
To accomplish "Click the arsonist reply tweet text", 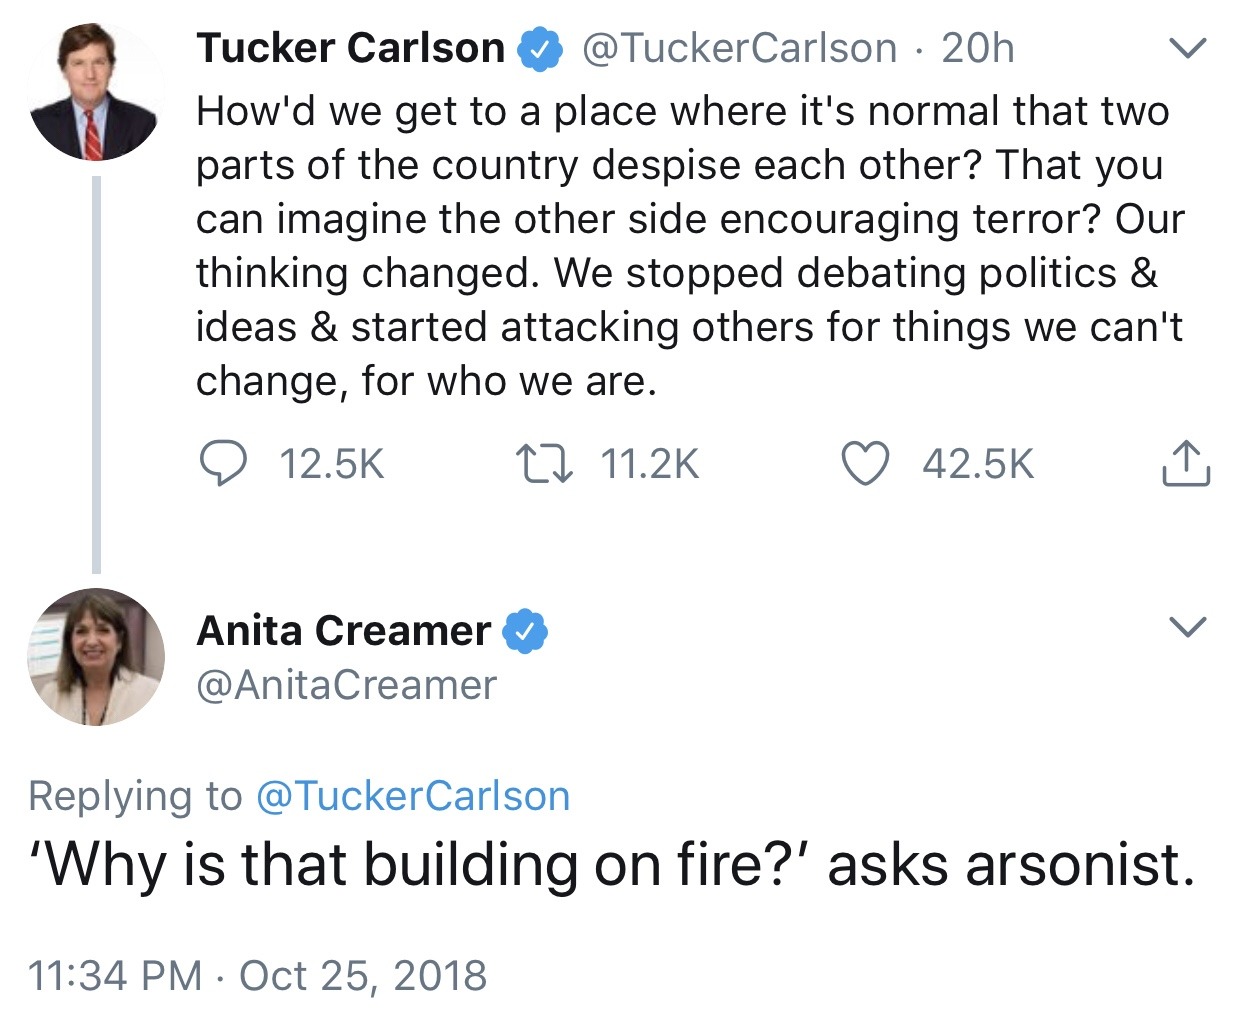I will (612, 865).
